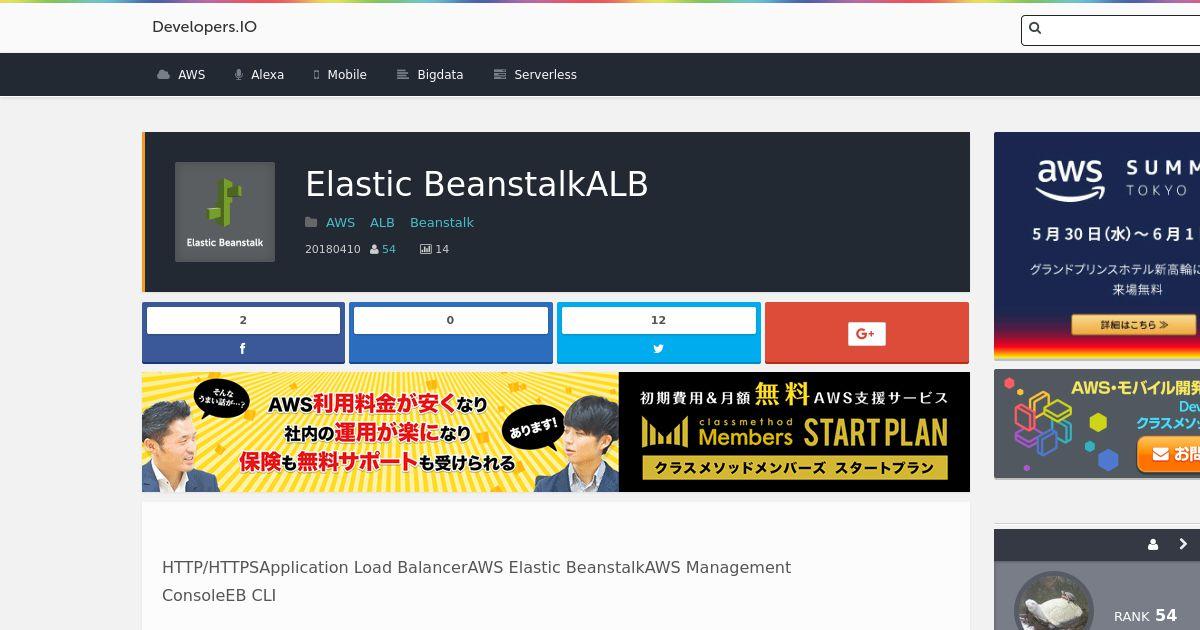Screen dimensions: 1200x630
Task: Click the RANK 54 text
Action: pos(1145,616)
